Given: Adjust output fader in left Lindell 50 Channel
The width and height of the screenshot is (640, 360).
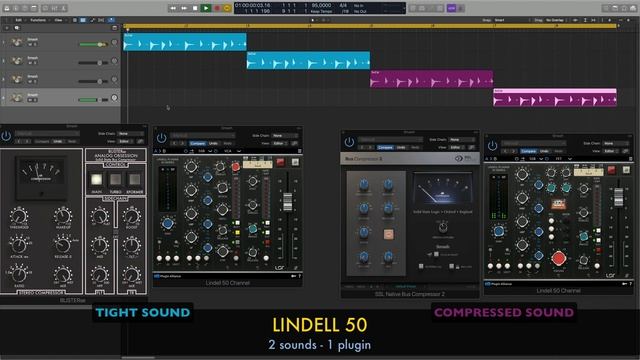Looking at the screenshot, I should 287,202.
